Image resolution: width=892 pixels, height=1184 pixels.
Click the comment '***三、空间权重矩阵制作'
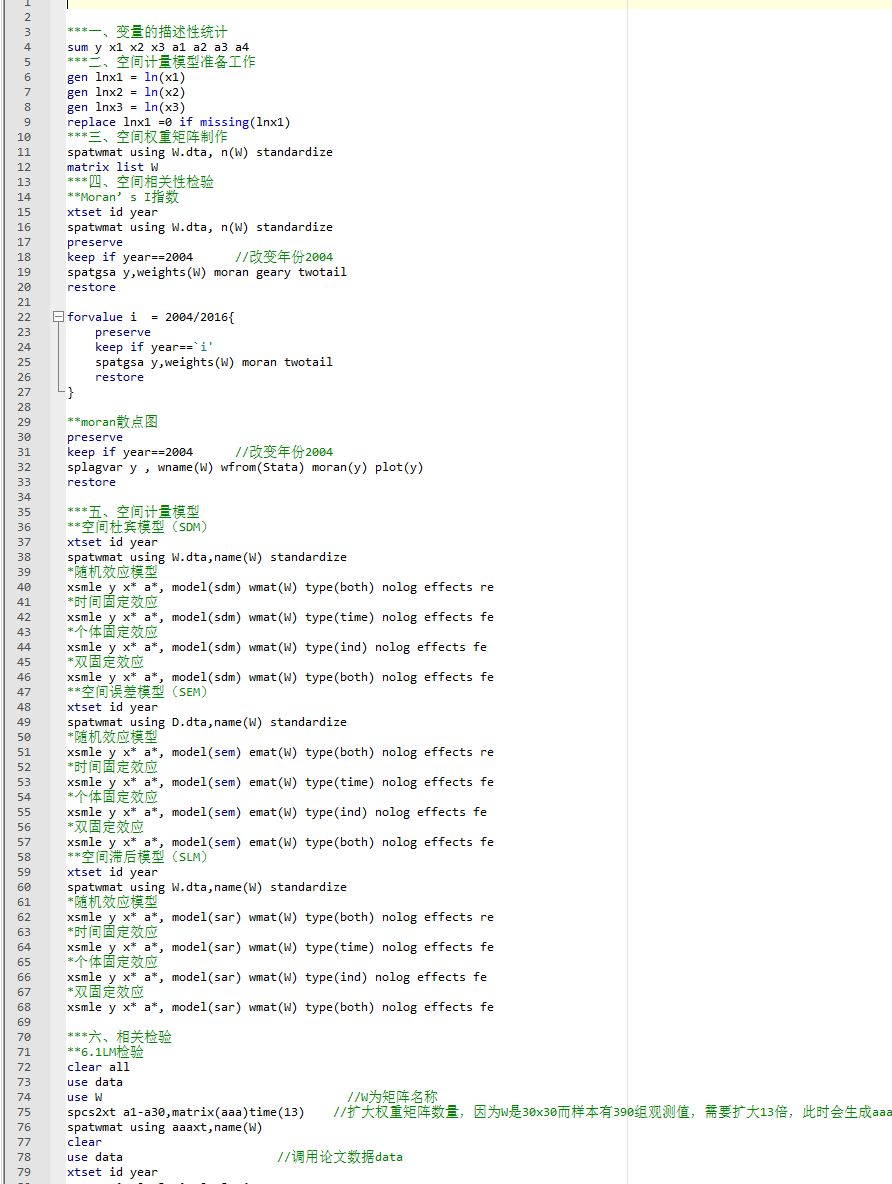coord(147,137)
